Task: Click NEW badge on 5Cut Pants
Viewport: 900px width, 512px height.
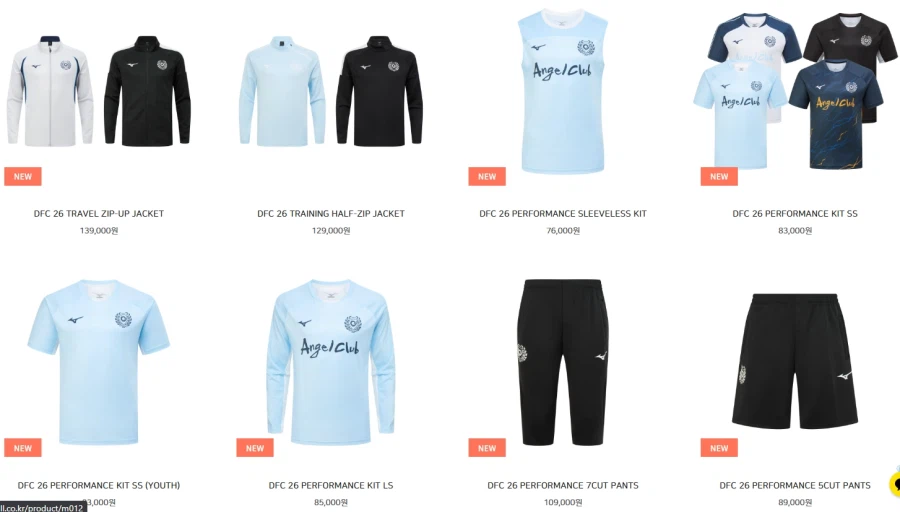Action: click(719, 448)
